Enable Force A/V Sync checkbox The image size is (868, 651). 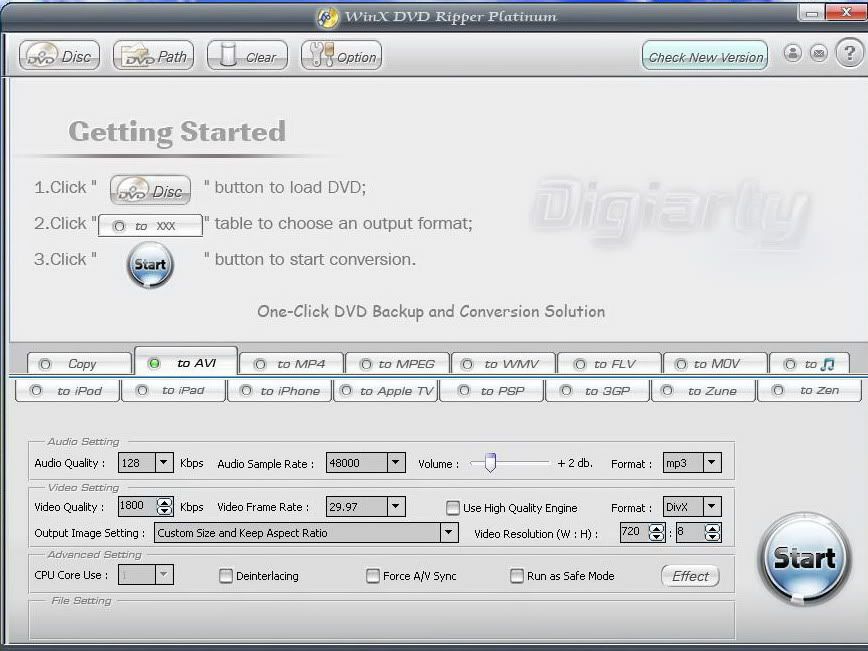(x=373, y=576)
